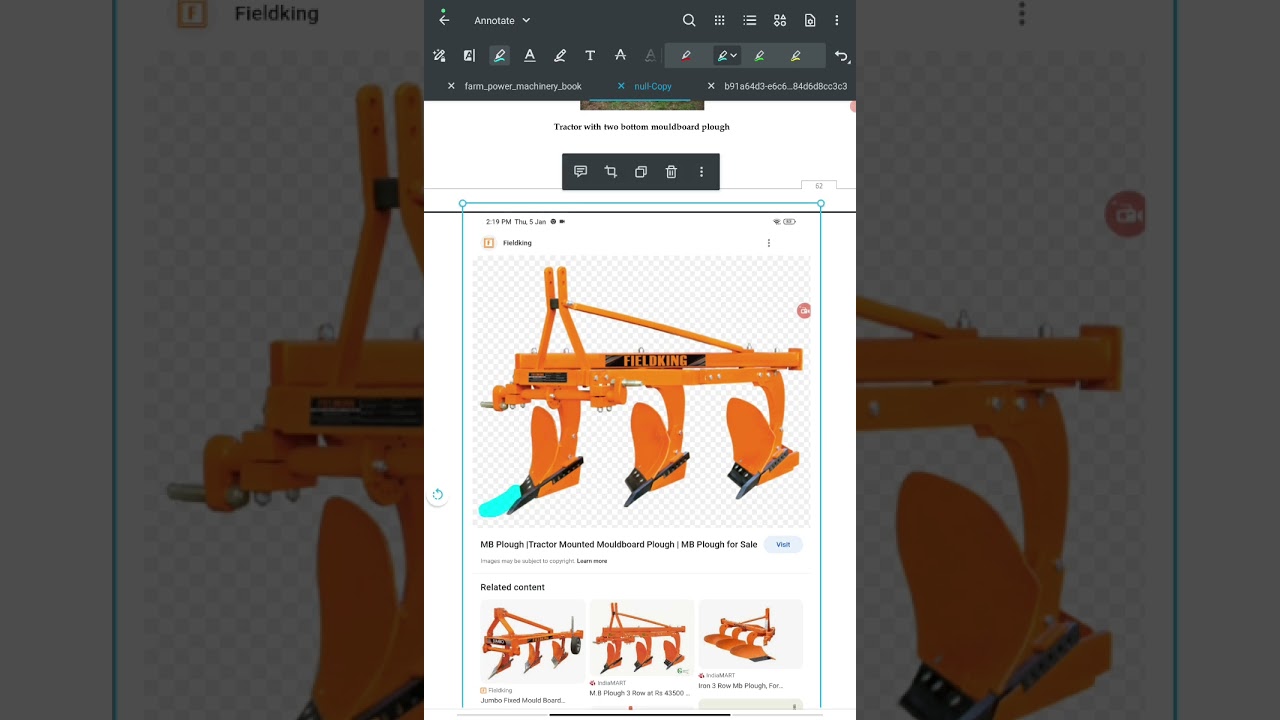Viewport: 1280px width, 720px height.
Task: Choose the red highlighter preset
Action: 685,56
